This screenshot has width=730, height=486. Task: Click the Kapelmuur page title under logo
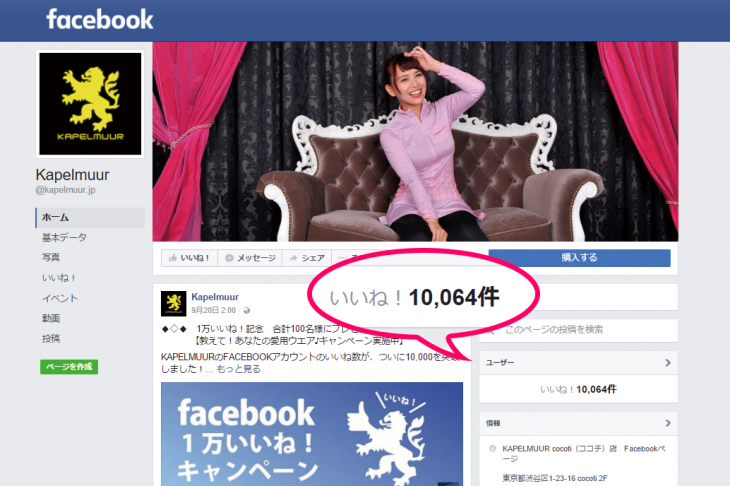73,175
